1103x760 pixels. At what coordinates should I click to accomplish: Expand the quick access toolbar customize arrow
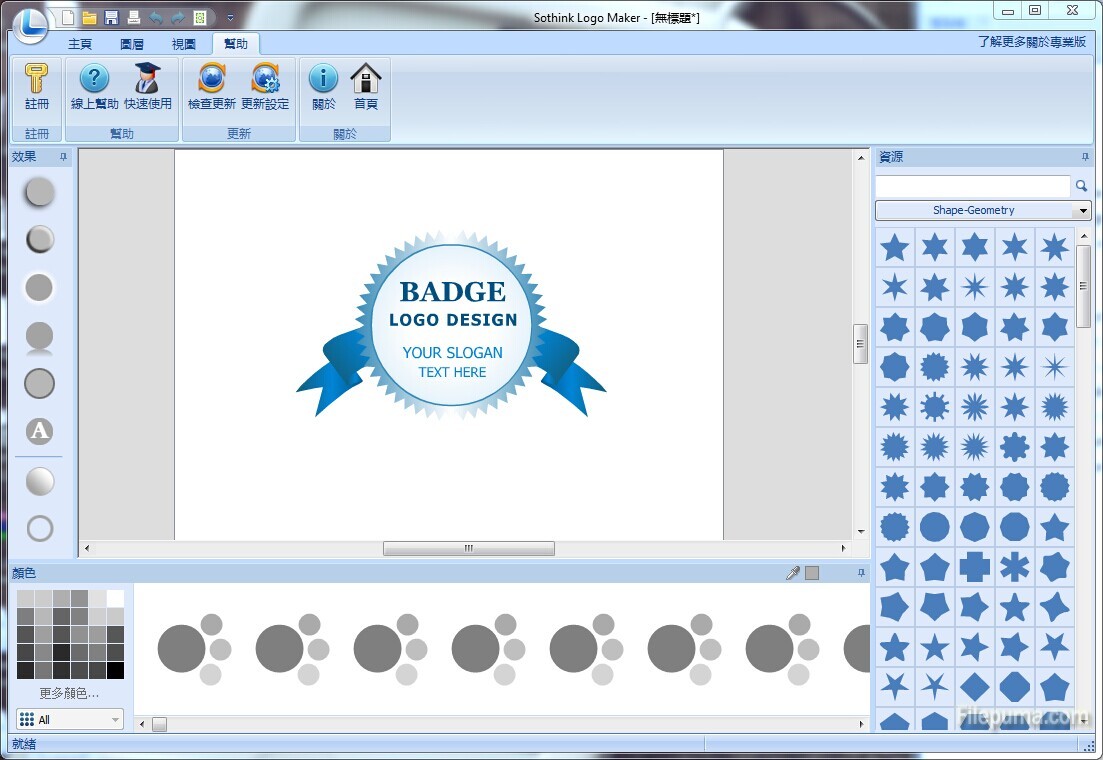point(230,18)
